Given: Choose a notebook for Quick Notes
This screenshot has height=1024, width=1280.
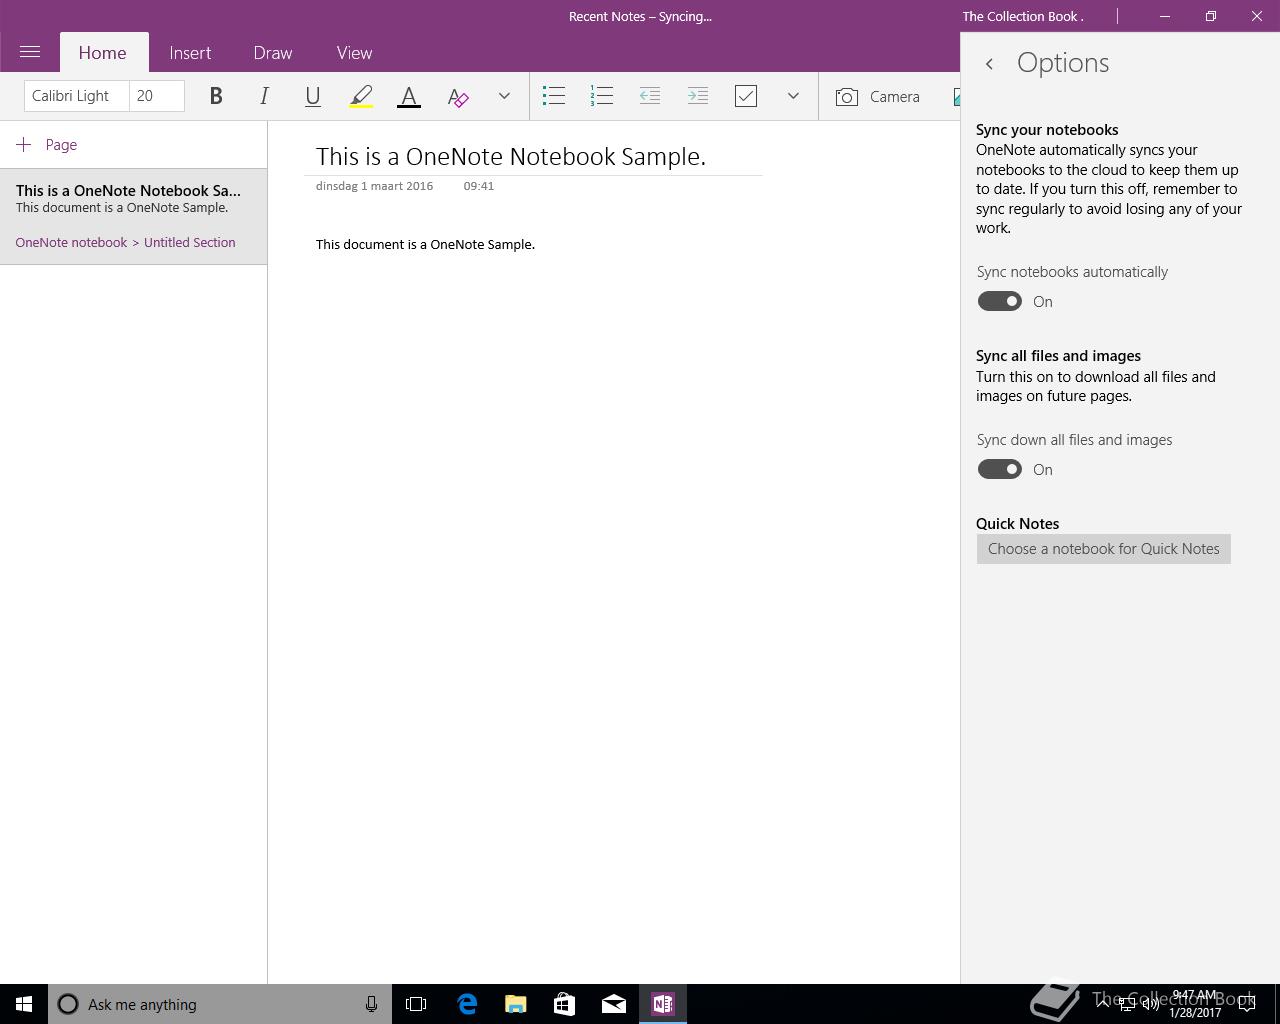Looking at the screenshot, I should tap(1104, 549).
